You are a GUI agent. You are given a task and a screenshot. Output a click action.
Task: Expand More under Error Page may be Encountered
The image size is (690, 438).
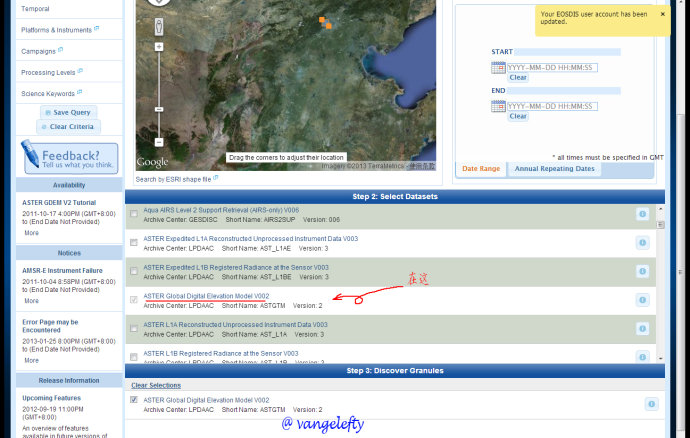(x=31, y=360)
